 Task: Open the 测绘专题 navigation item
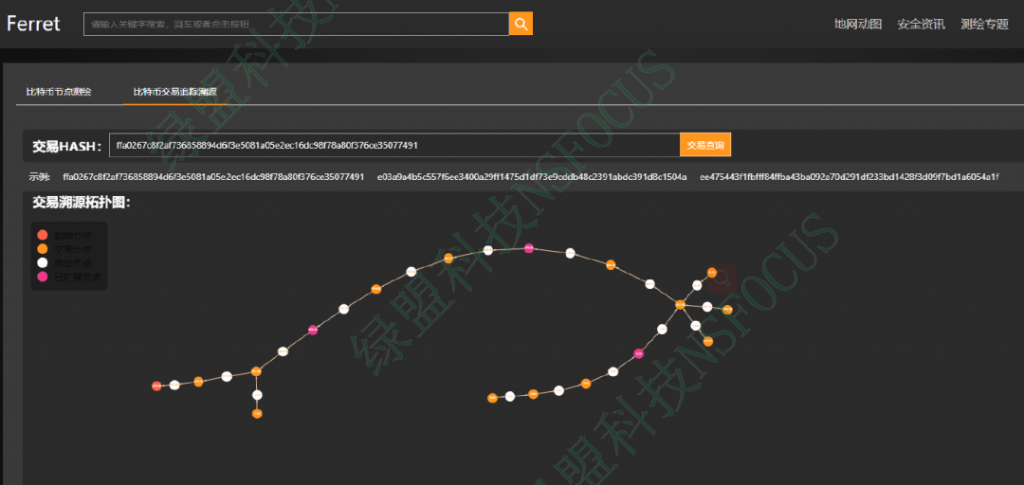click(985, 24)
